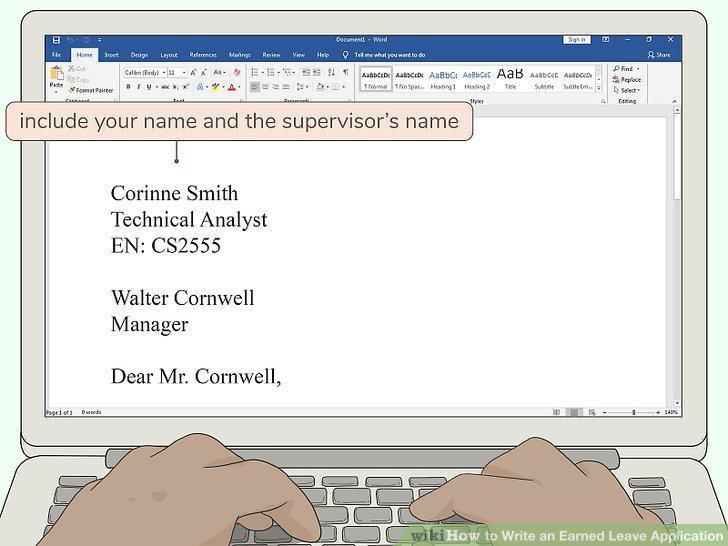Apply the Title style
Viewport: 728px width, 546px height.
tap(510, 79)
